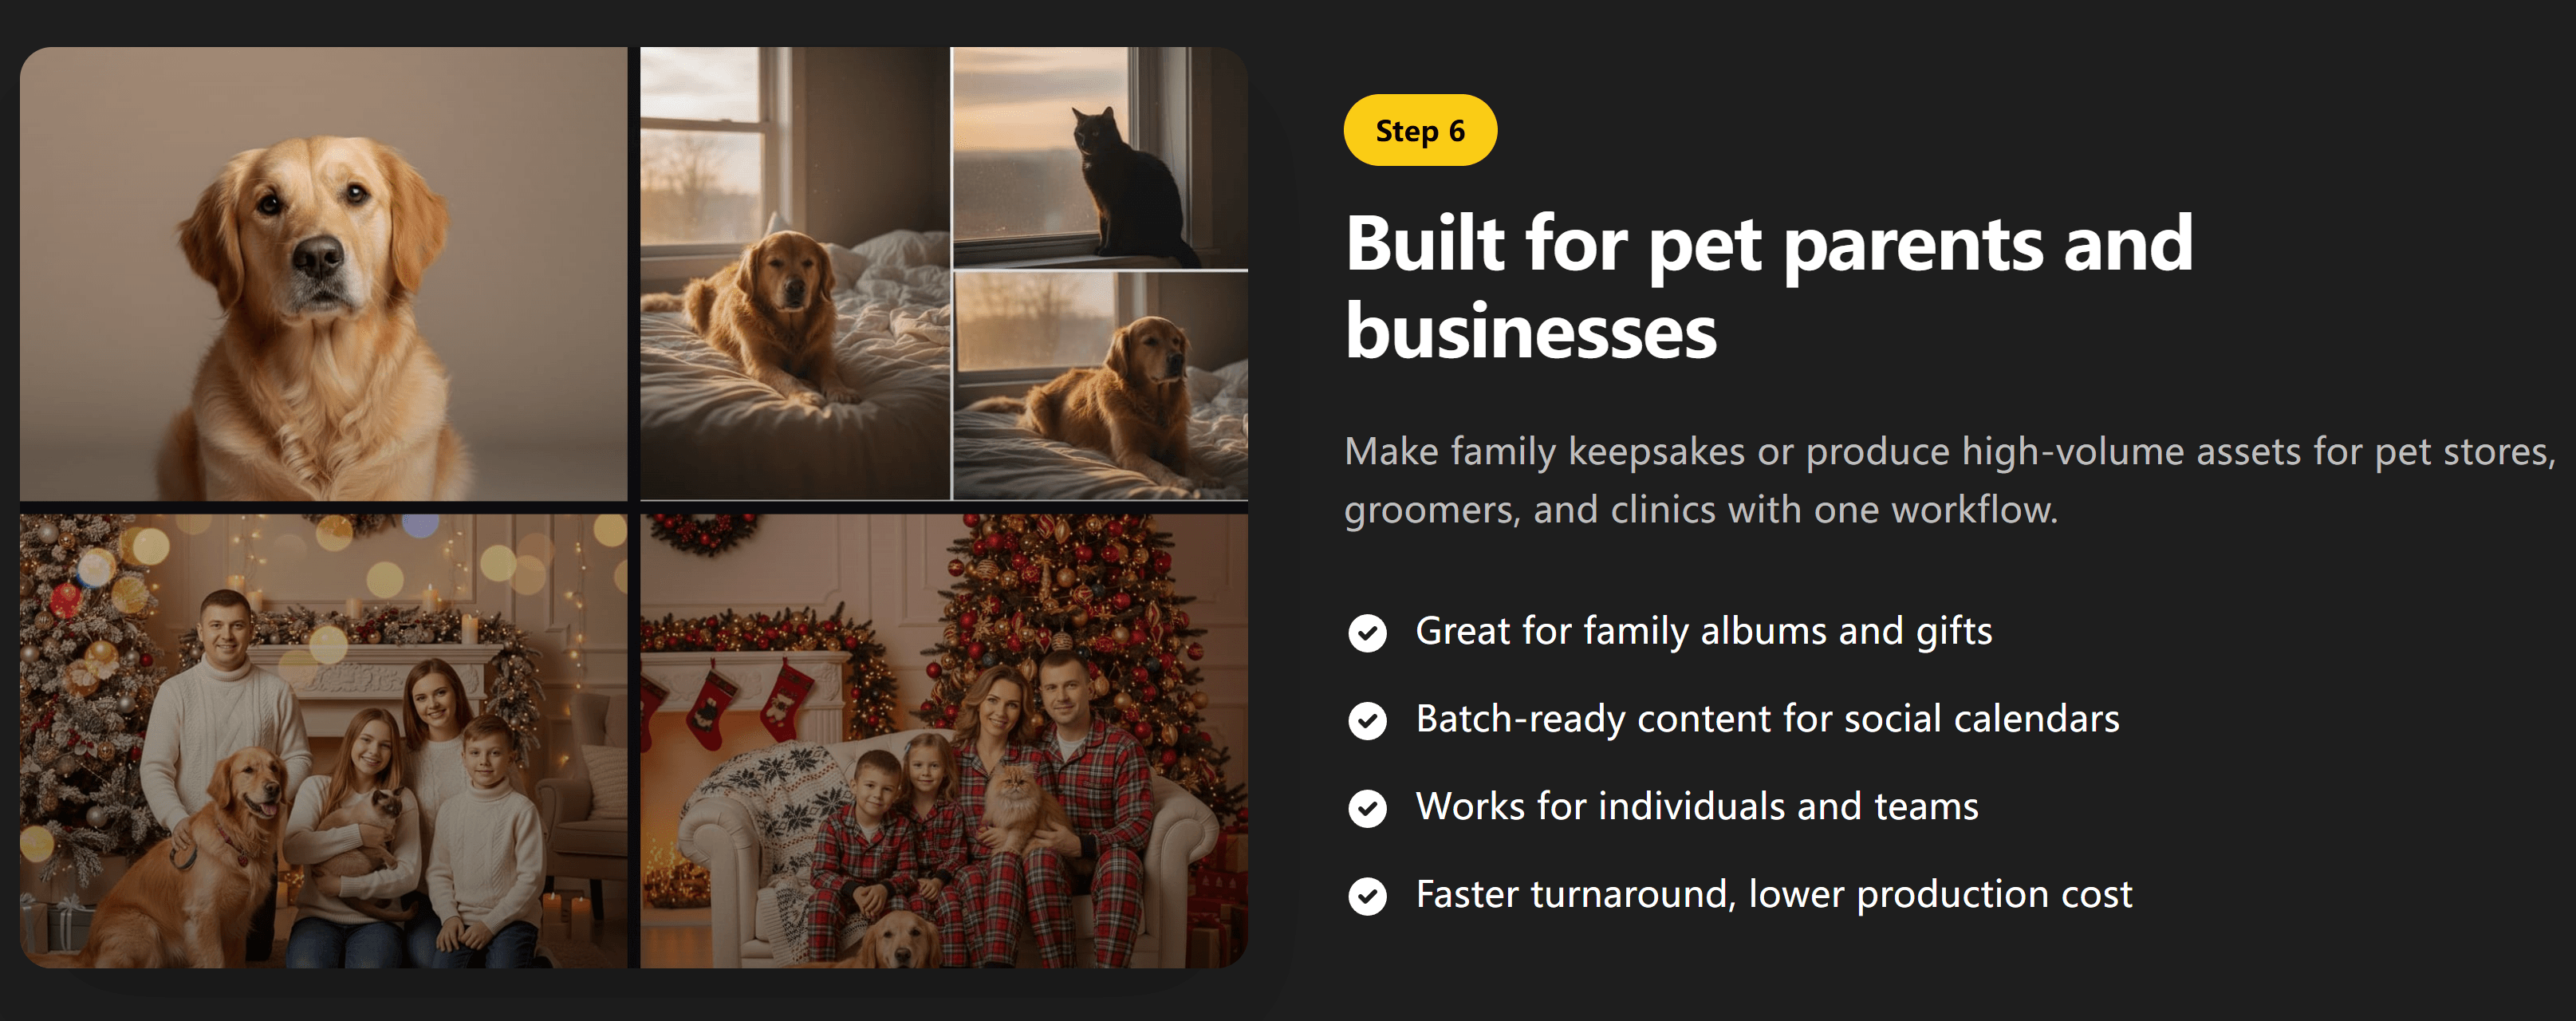Open the golden retriever studio portrait
Viewport: 2576px width, 1021px height.
(x=324, y=273)
